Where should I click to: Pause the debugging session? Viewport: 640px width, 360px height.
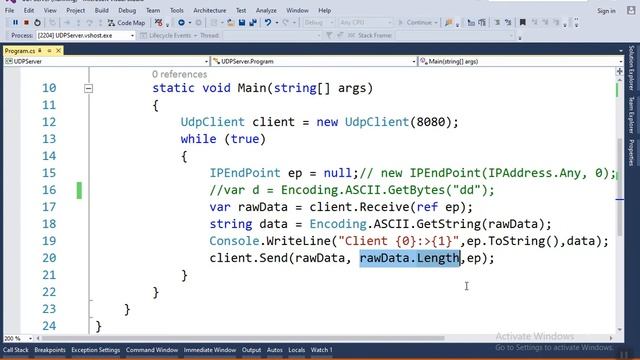pyautogui.click(x=16, y=23)
